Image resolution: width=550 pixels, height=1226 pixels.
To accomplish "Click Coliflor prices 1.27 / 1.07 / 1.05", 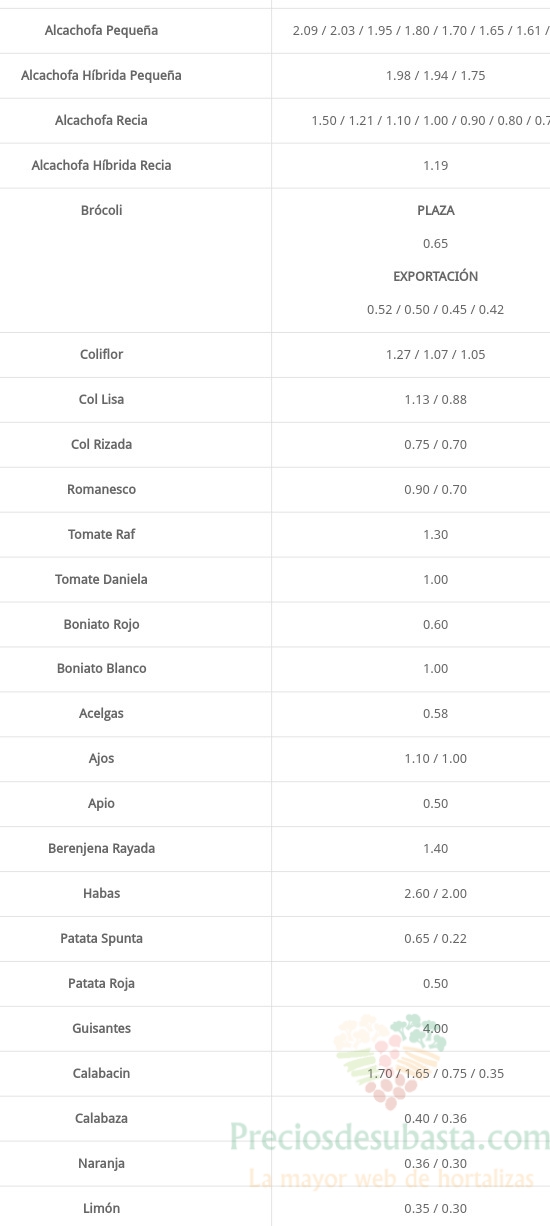I will click(x=436, y=355).
